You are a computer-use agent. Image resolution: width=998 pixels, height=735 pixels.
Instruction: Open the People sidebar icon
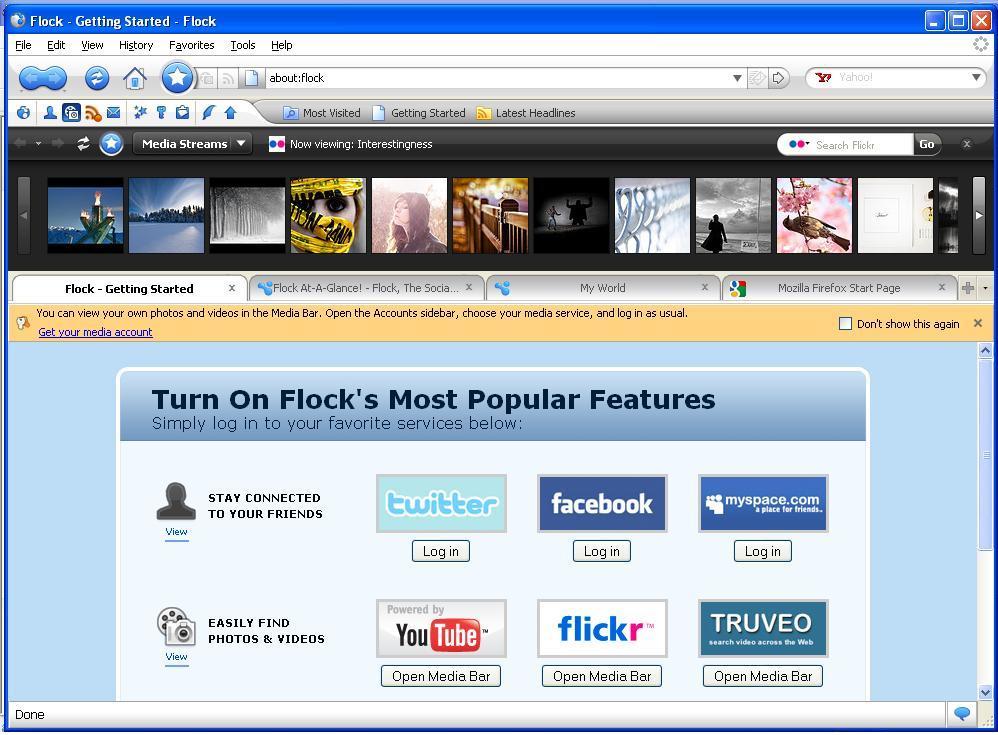pos(49,113)
